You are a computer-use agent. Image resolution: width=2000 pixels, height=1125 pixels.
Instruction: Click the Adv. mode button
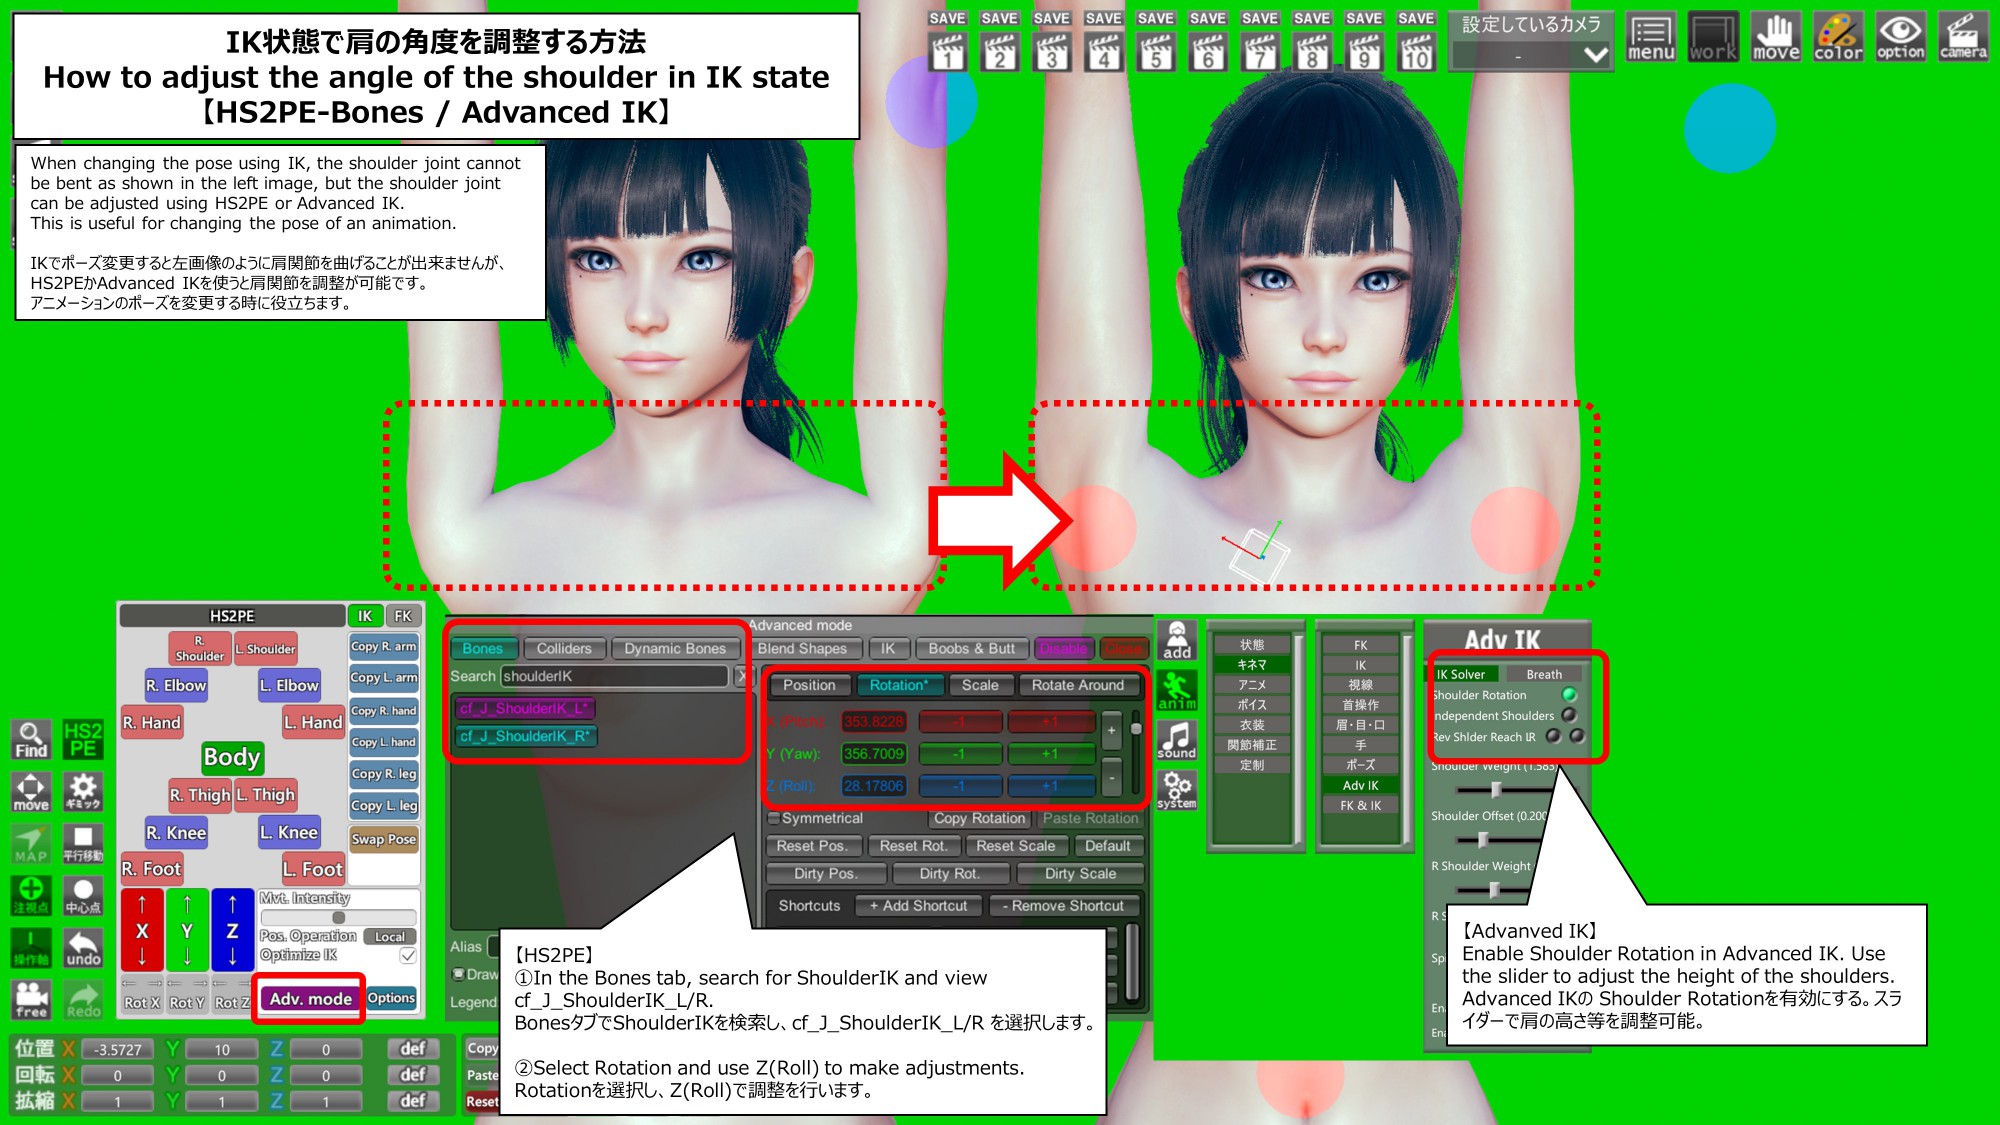pos(310,998)
